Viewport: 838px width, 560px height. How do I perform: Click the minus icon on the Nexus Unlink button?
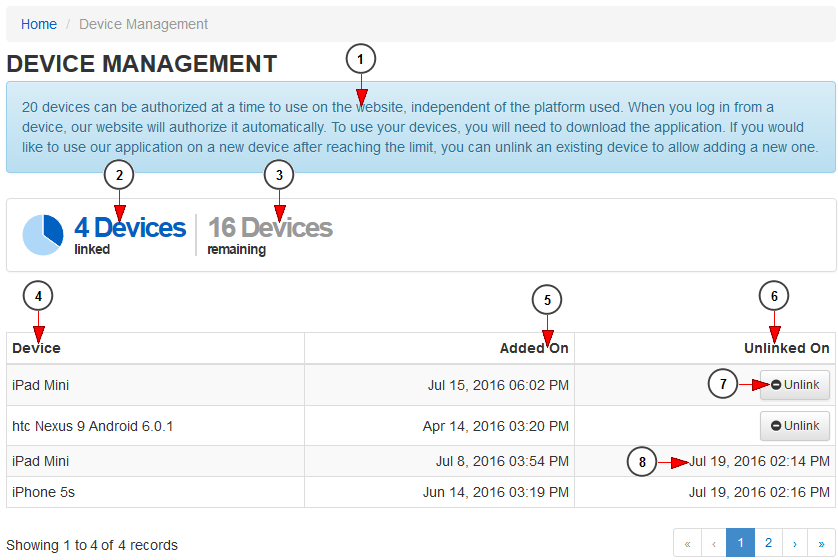[776, 426]
